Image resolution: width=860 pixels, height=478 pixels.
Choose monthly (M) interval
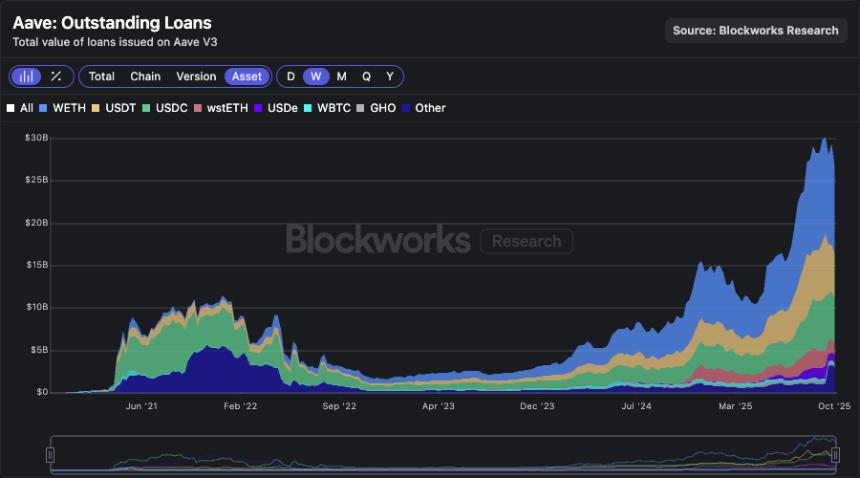coord(341,76)
